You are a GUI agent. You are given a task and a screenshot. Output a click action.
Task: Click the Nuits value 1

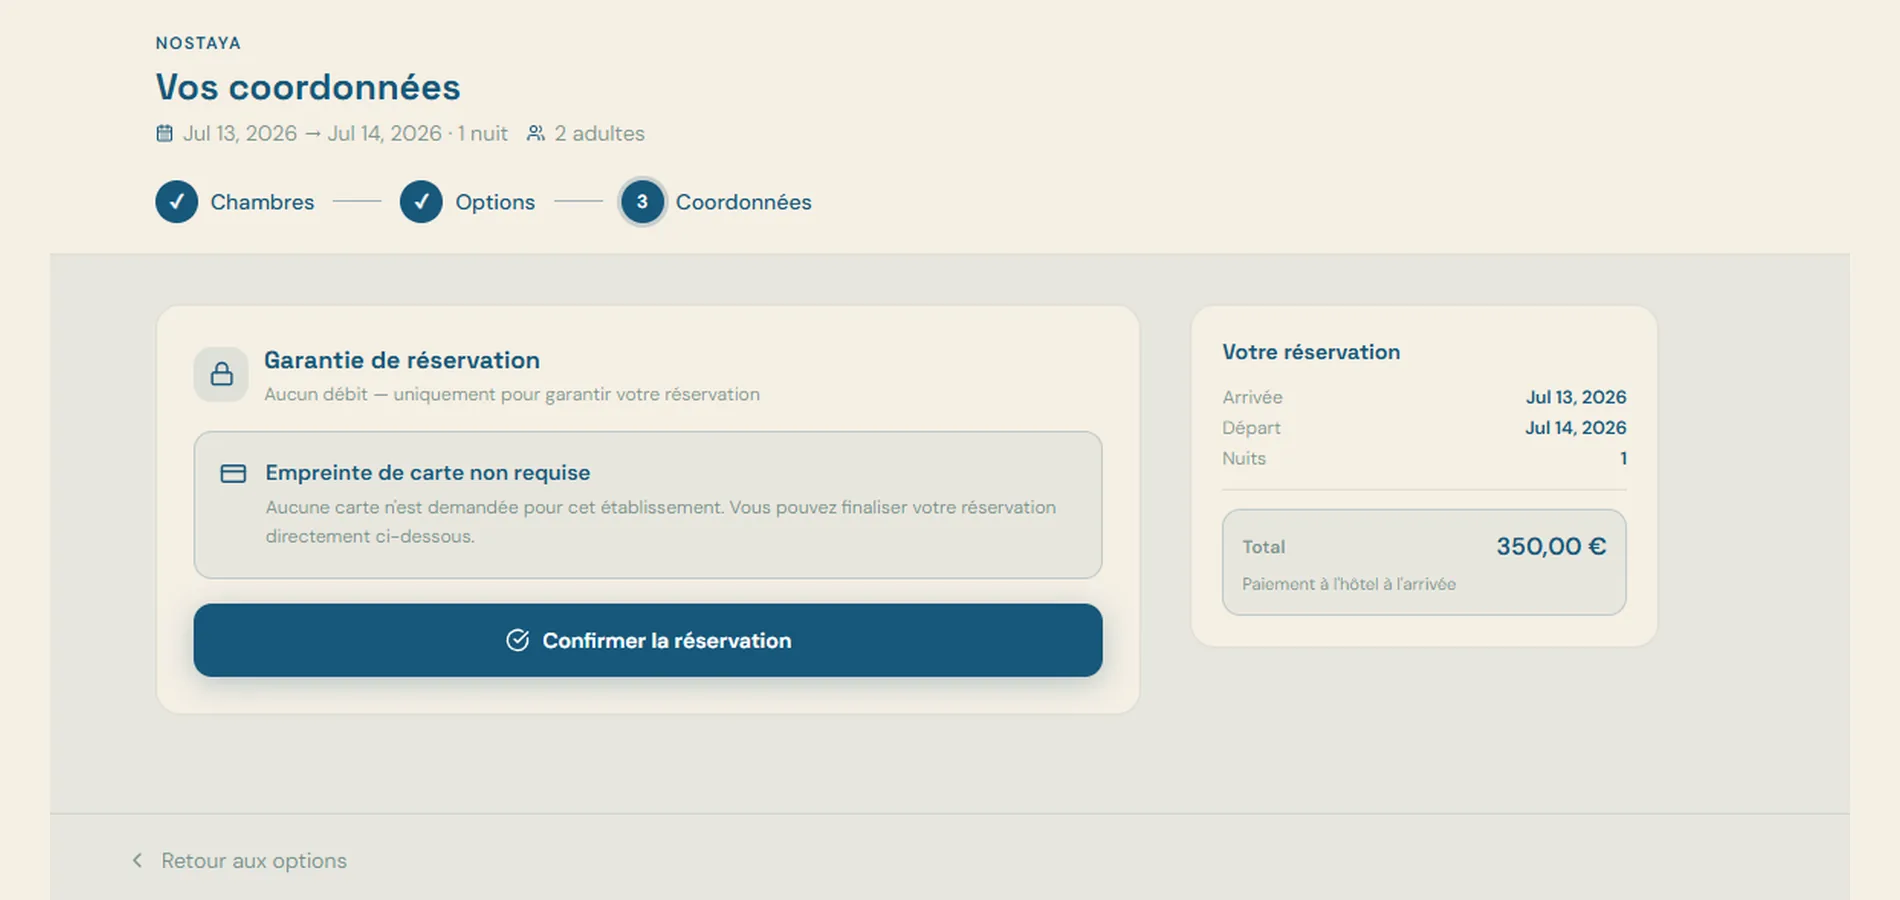click(x=1623, y=458)
